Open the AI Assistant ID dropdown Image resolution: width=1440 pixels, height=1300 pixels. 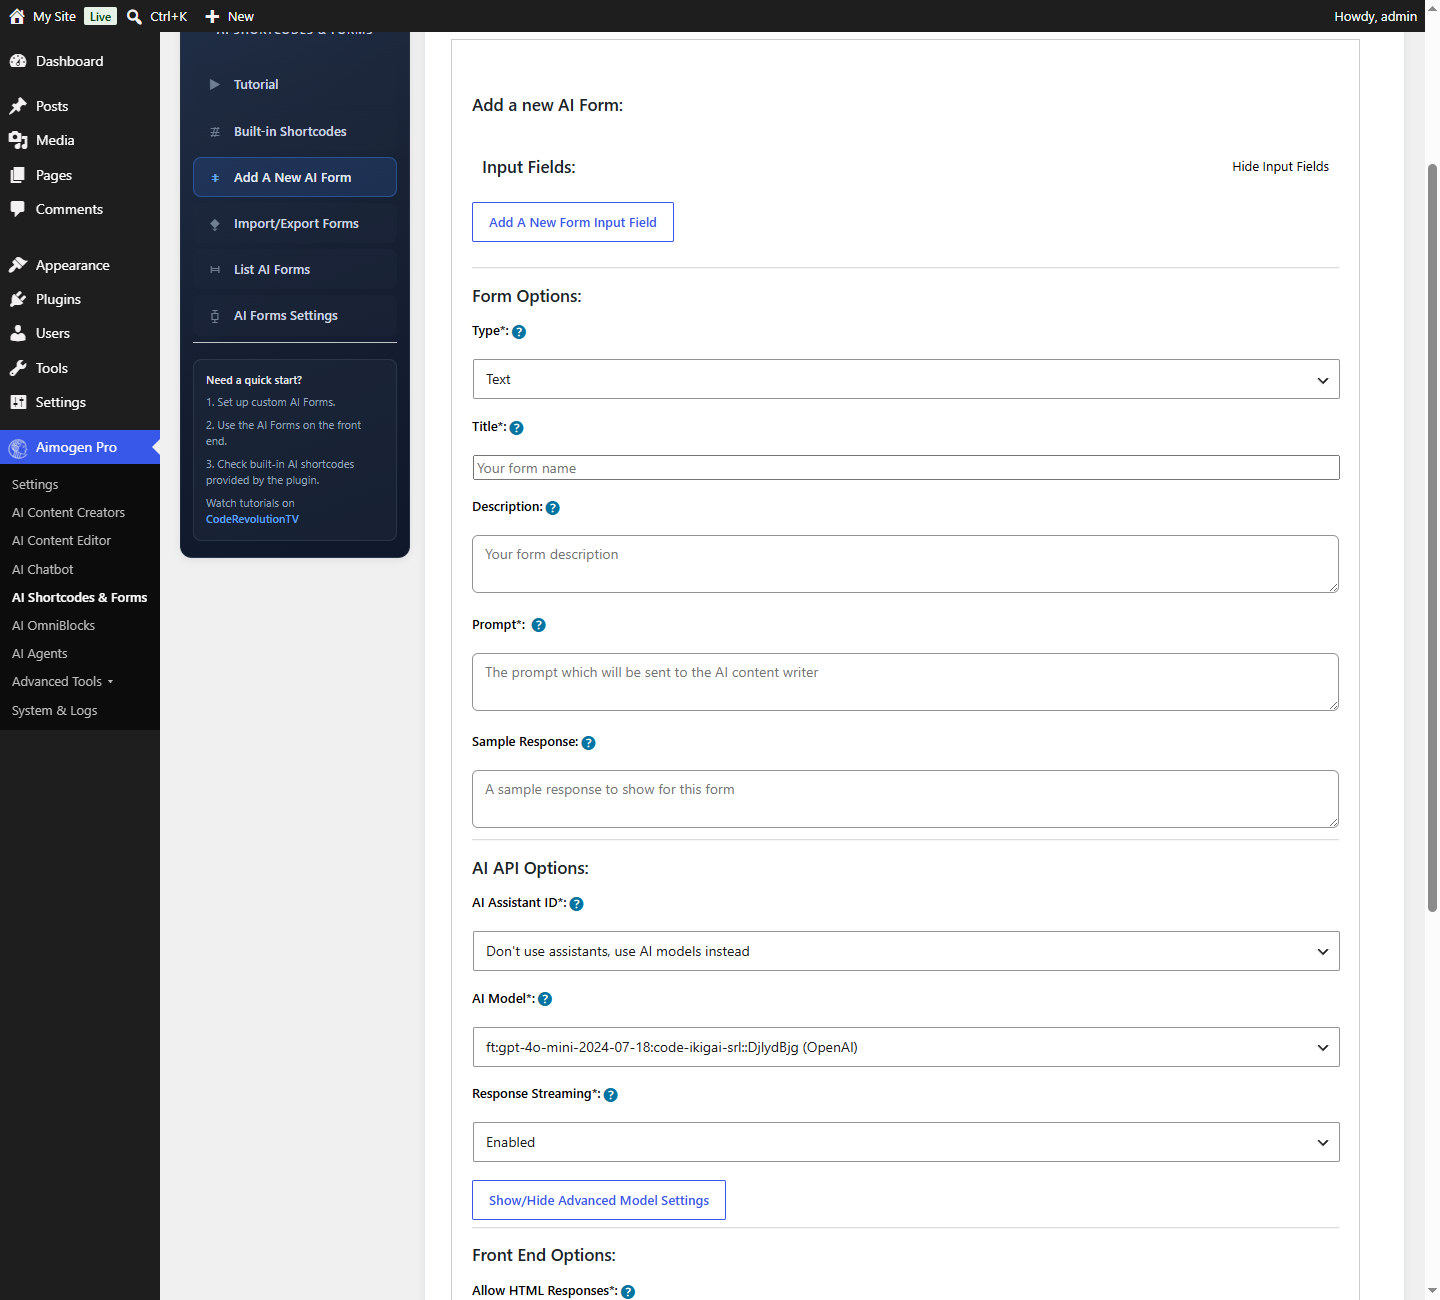[906, 951]
